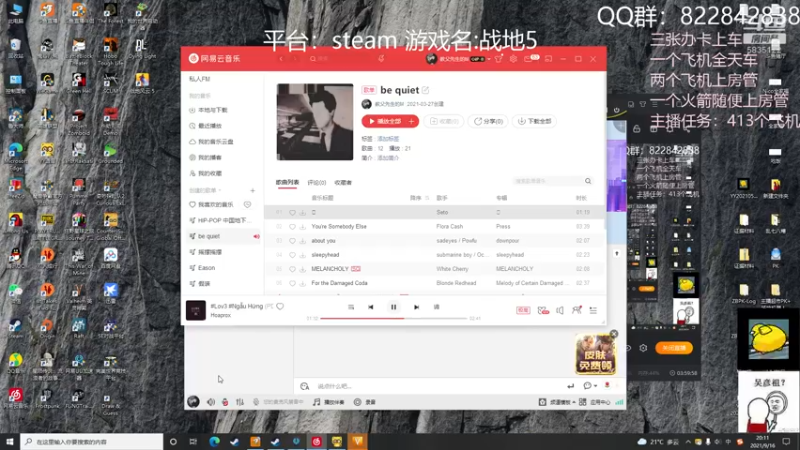Like the song sleepyhead
The height and width of the screenshot is (450, 800).
click(292, 255)
